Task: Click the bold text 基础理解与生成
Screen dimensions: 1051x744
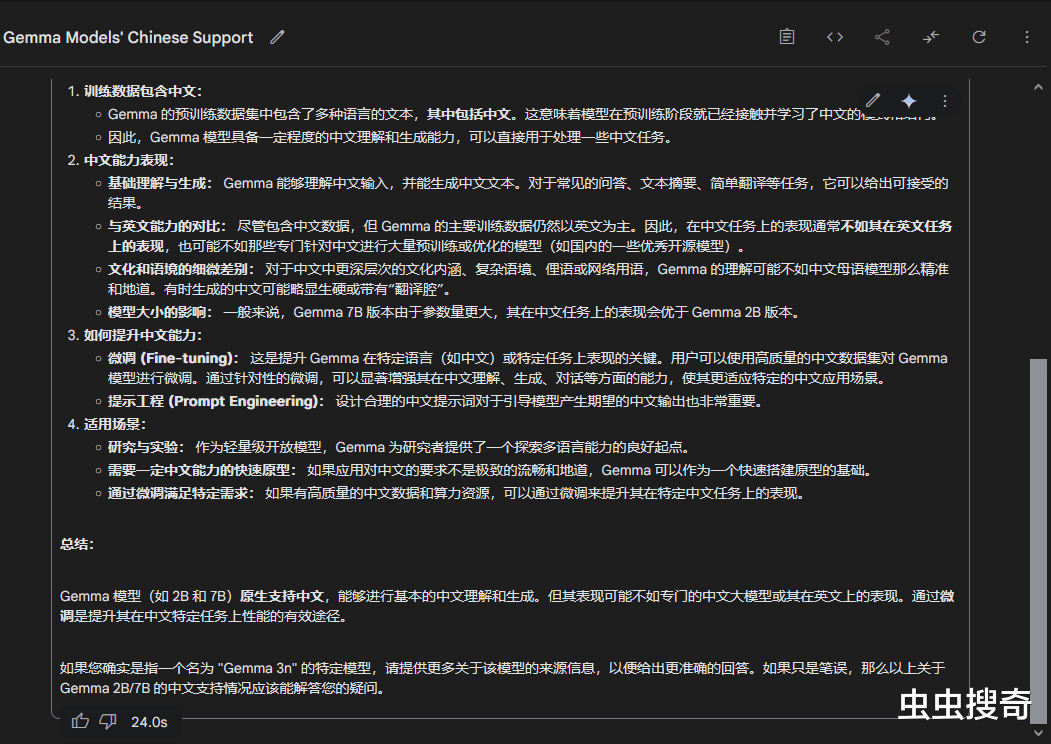Action: click(x=160, y=183)
